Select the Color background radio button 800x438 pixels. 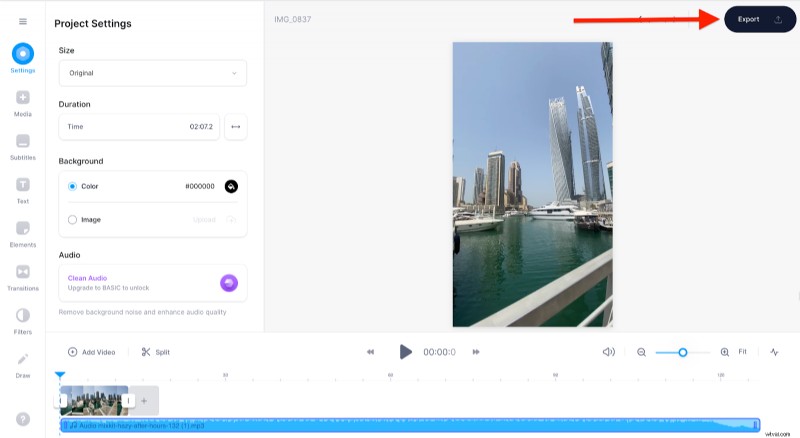coord(72,186)
